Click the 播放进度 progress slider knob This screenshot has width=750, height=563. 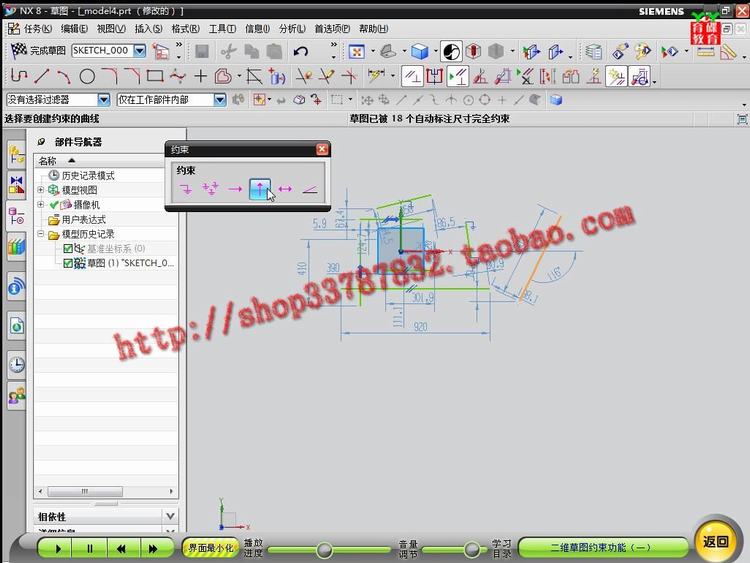click(x=324, y=550)
